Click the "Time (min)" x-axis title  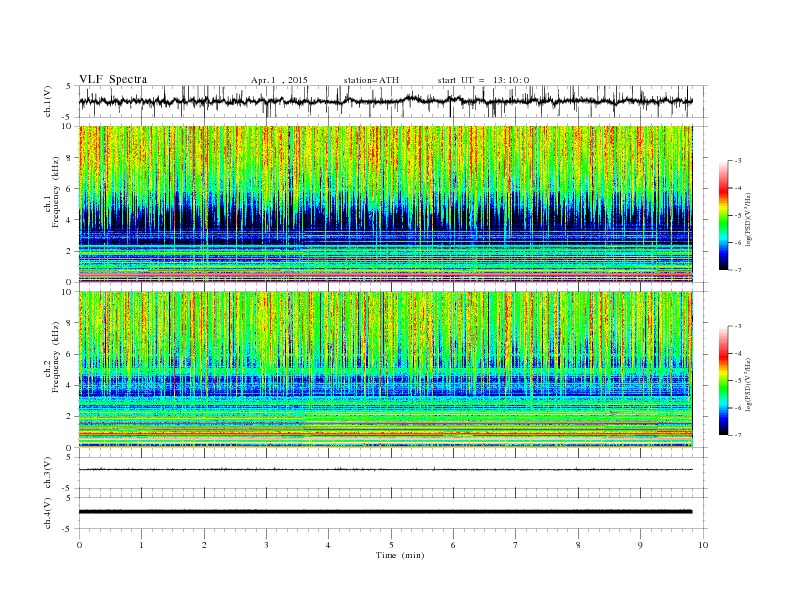point(400,555)
